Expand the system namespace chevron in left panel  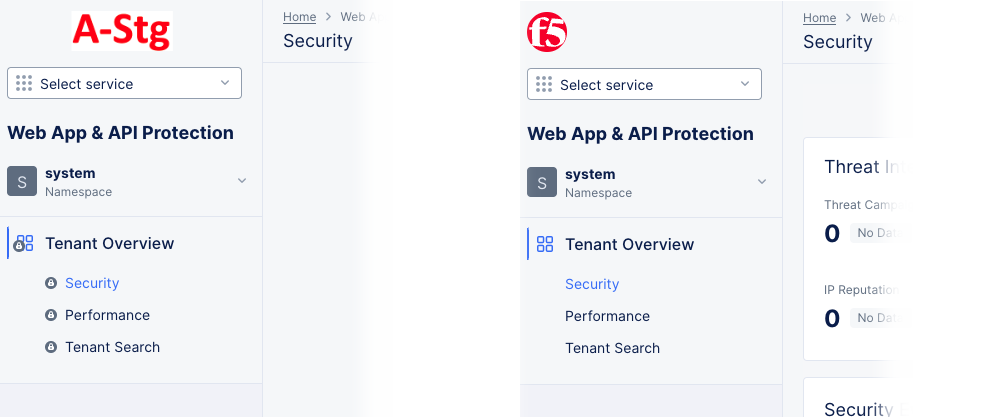coord(241,181)
